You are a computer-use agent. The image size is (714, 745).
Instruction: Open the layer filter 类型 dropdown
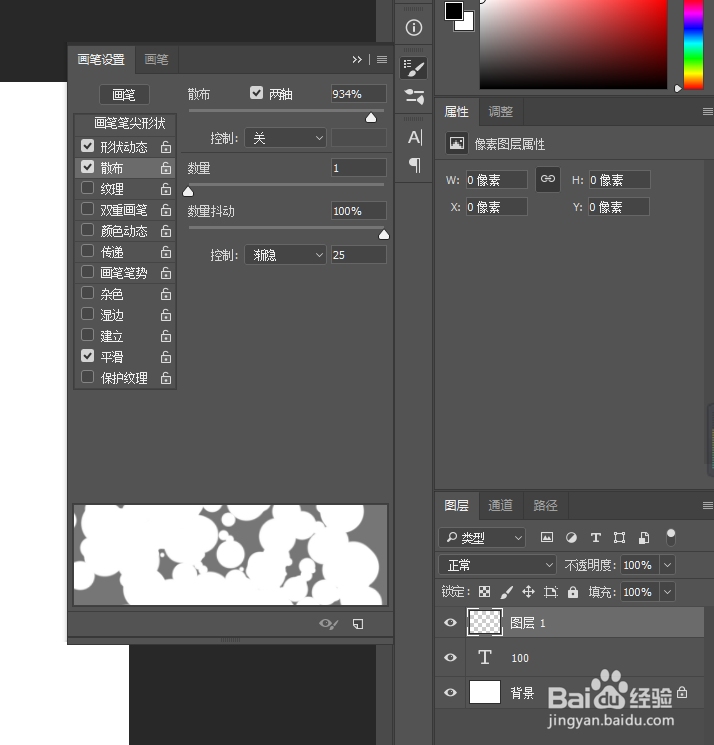click(x=482, y=538)
